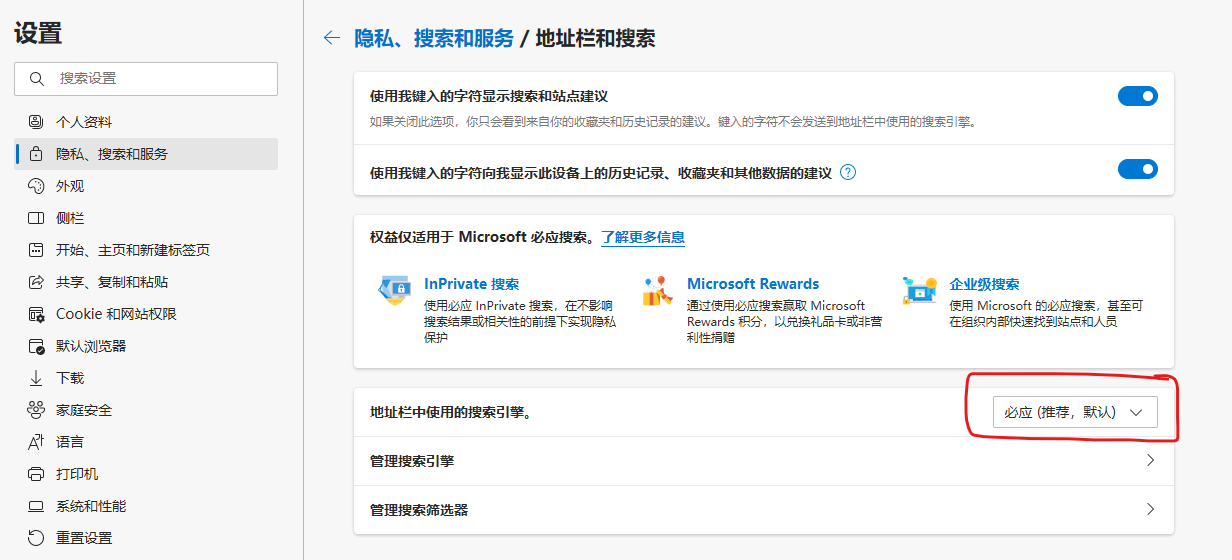The image size is (1232, 560).
Task: Open 外观 settings section
Action: coord(147,186)
